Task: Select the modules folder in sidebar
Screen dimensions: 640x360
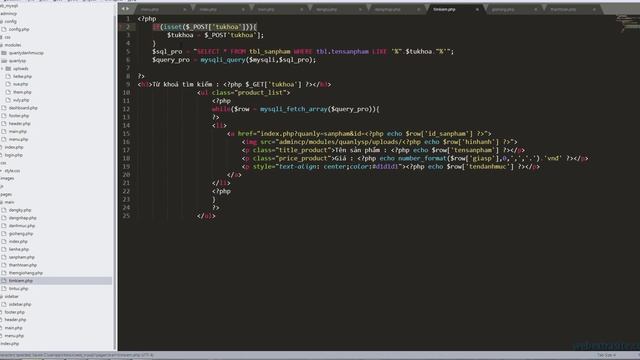Action: [13, 45]
